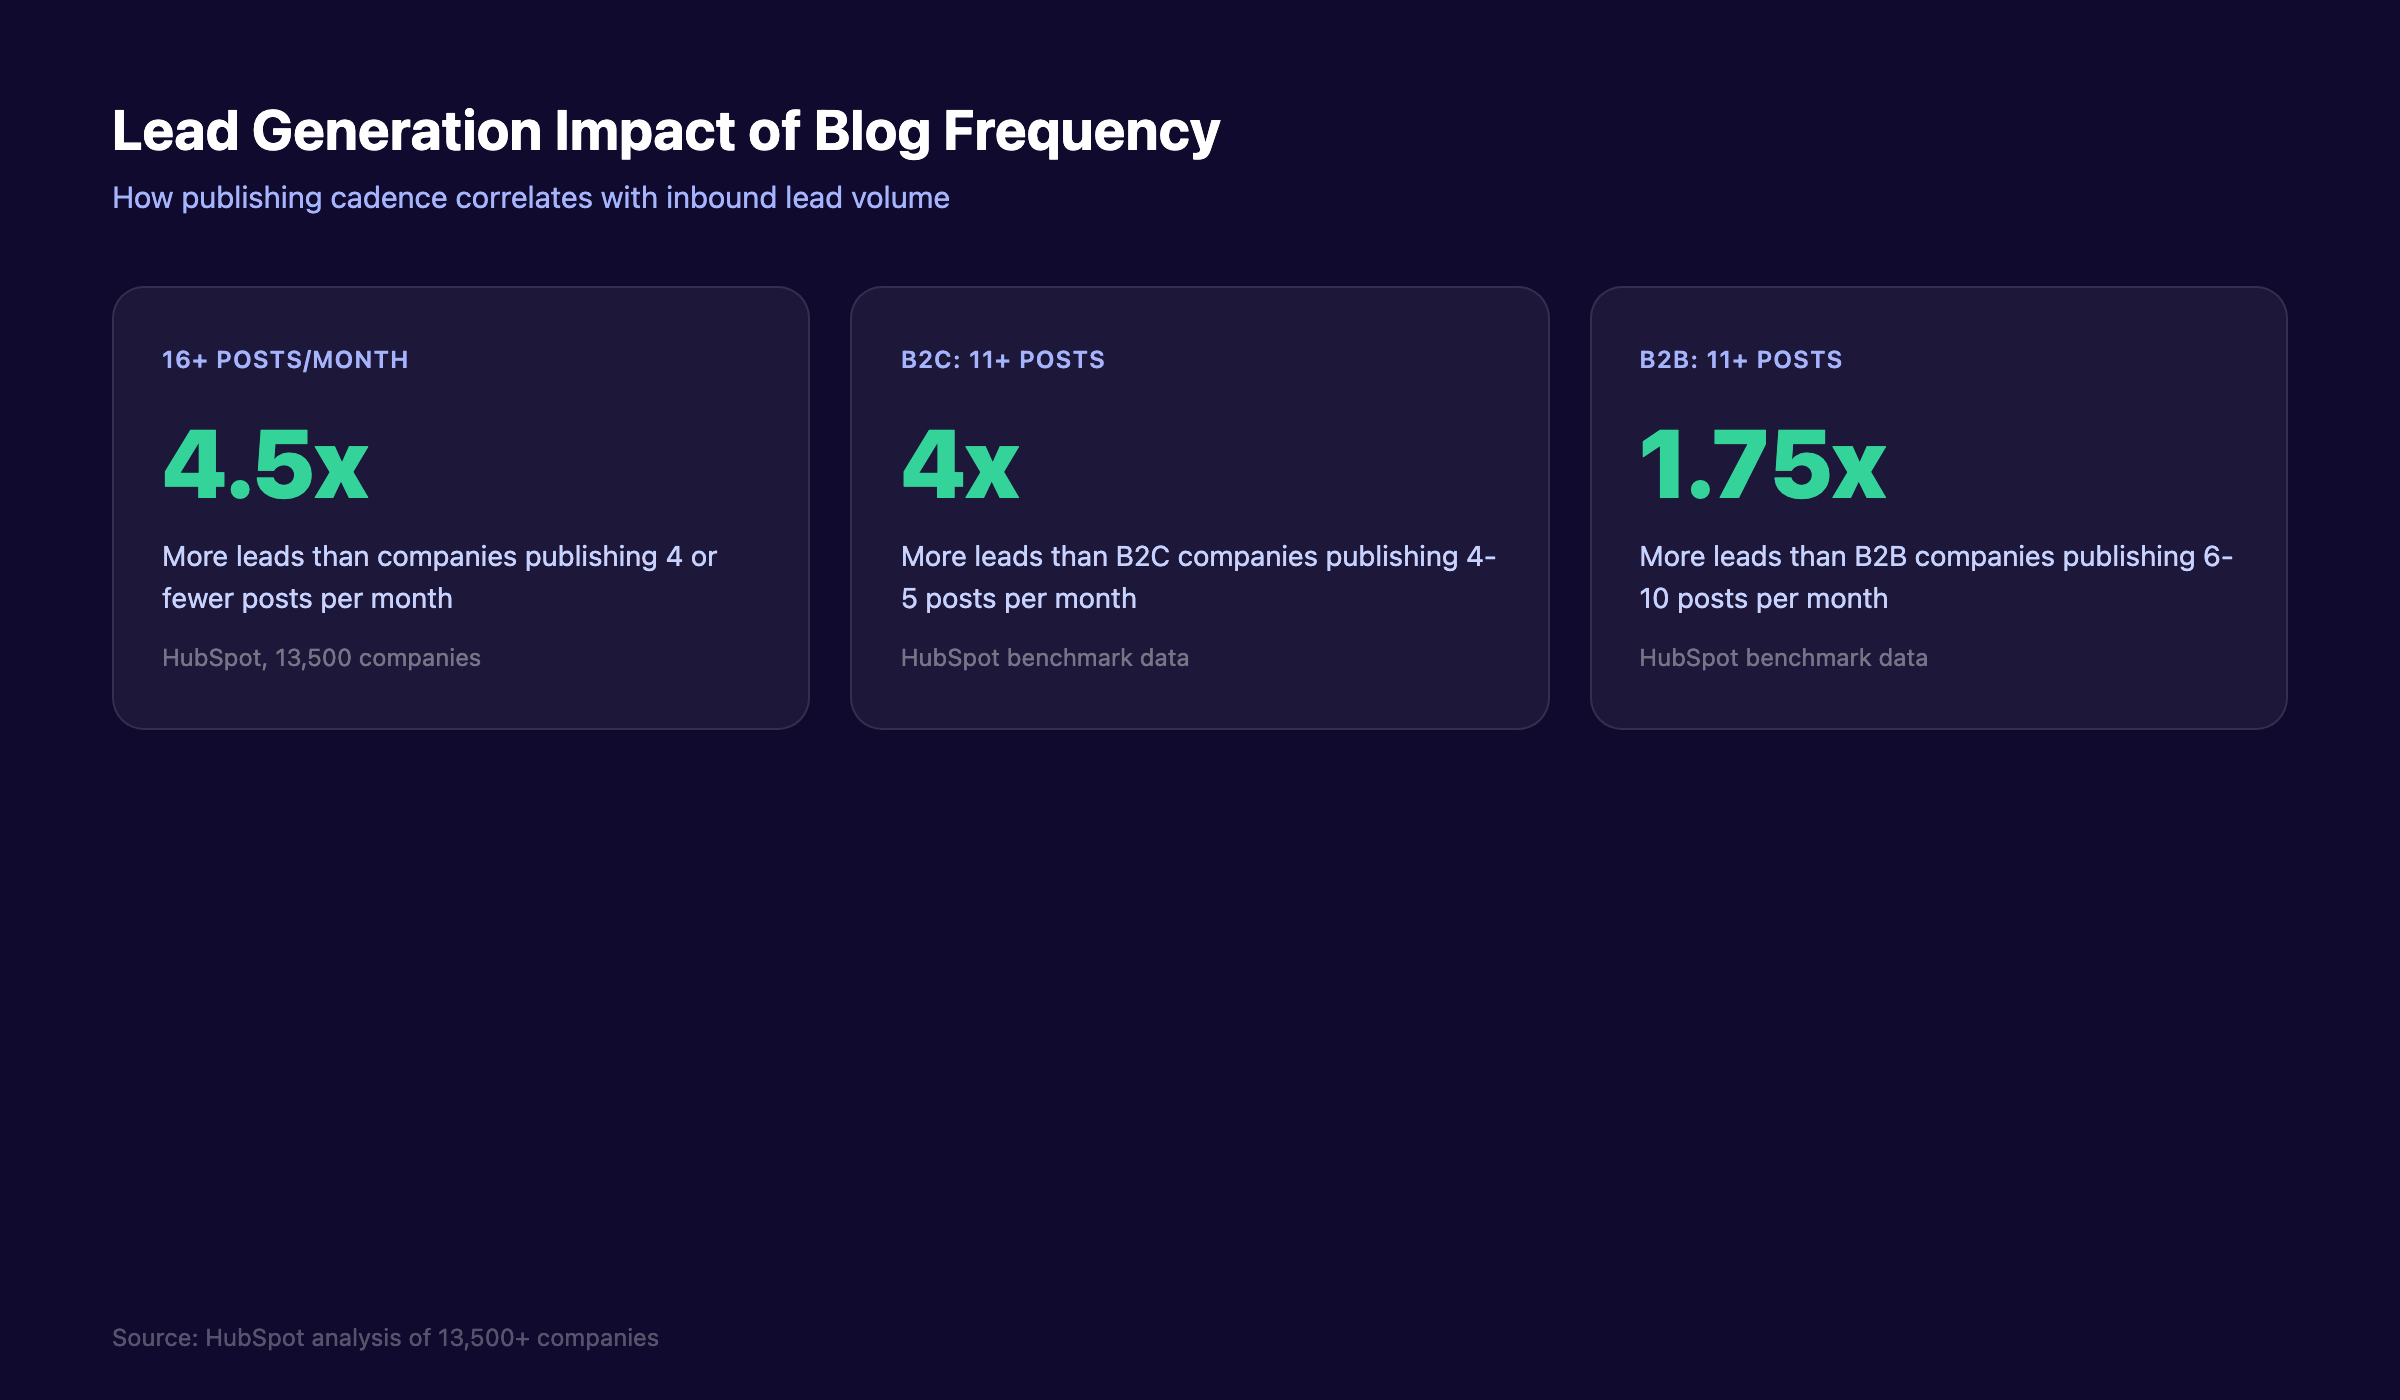Open the HubSpot, 13,500 companies source note
2400x1400 pixels.
[x=320, y=657]
